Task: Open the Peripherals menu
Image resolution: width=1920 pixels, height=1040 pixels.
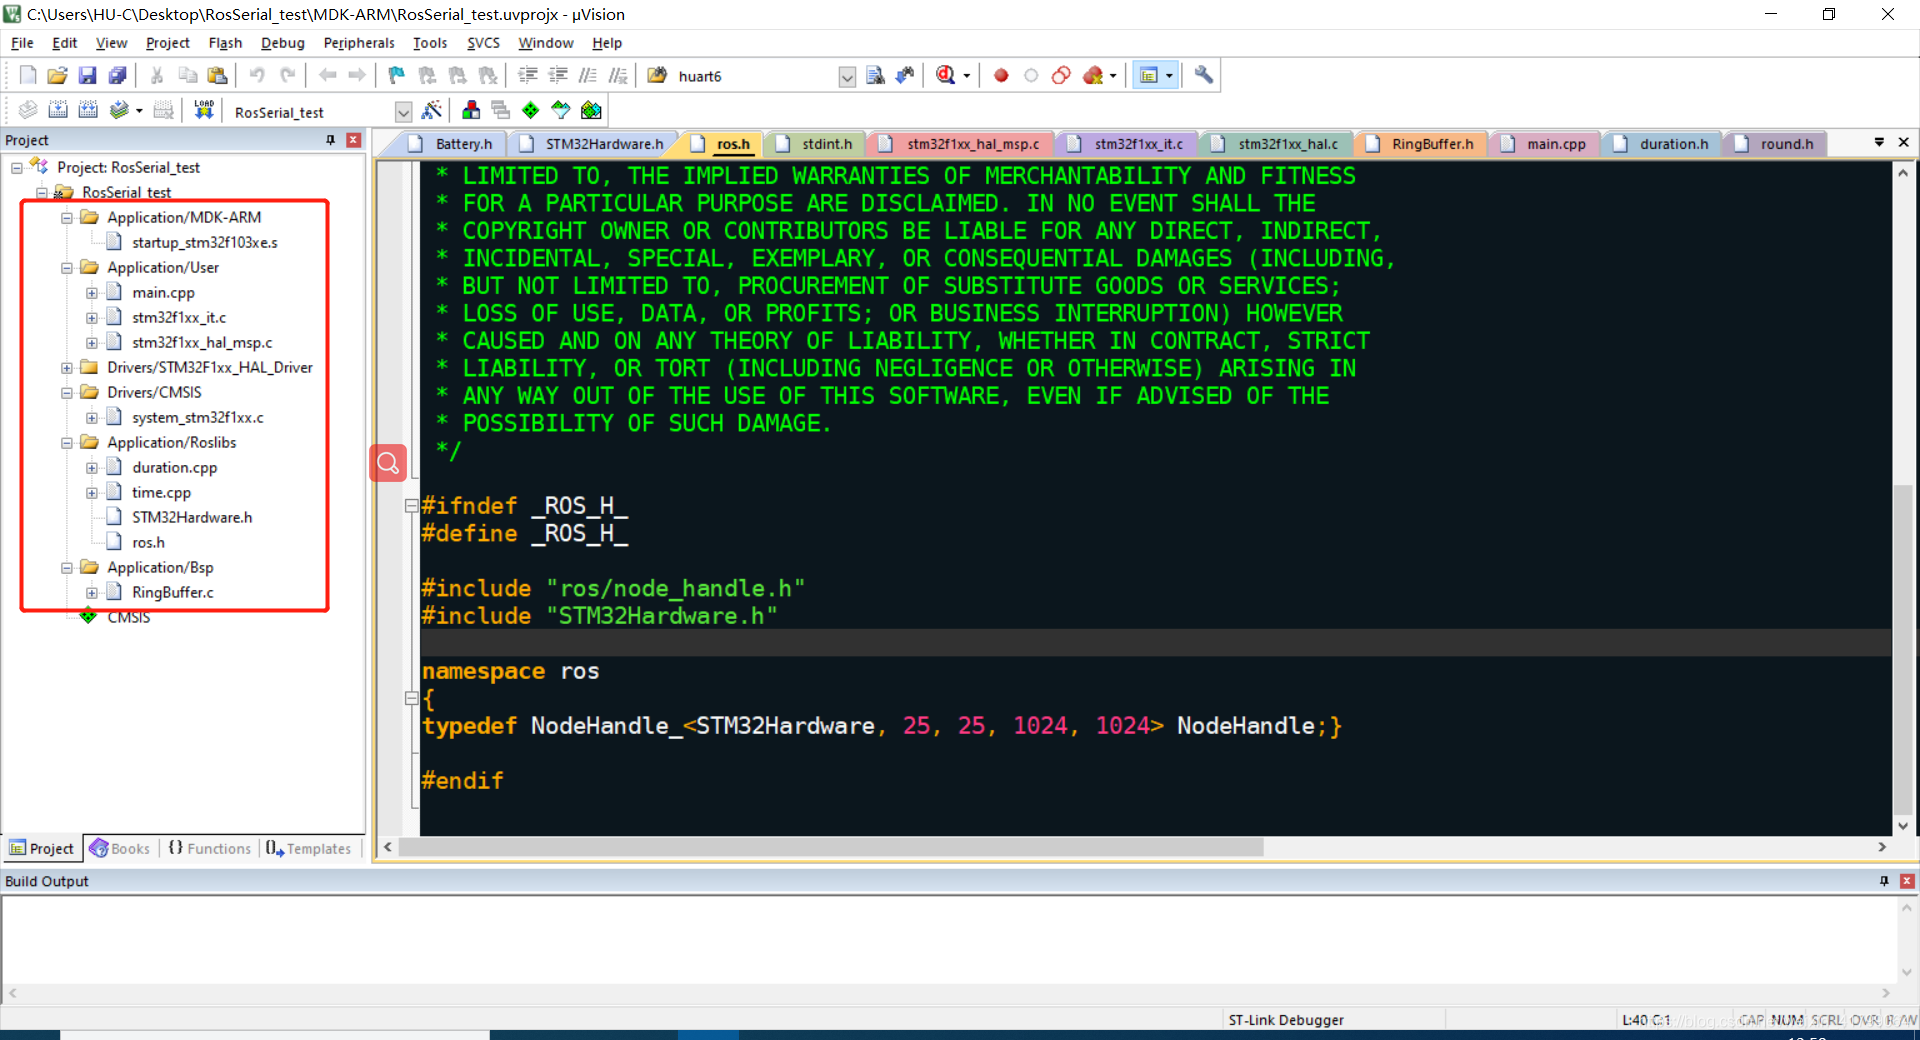Action: coord(359,43)
